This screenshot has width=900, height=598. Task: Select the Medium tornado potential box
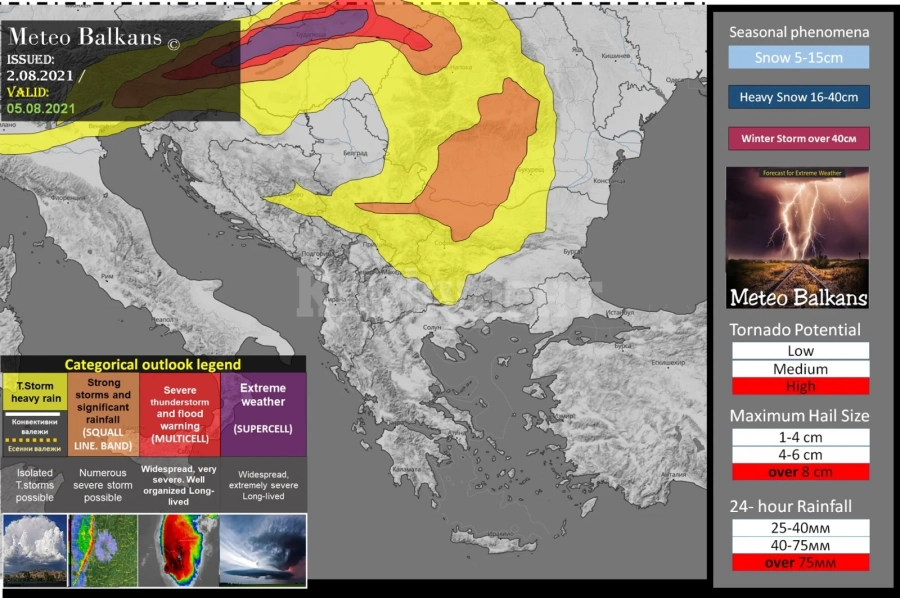pyautogui.click(x=800, y=368)
